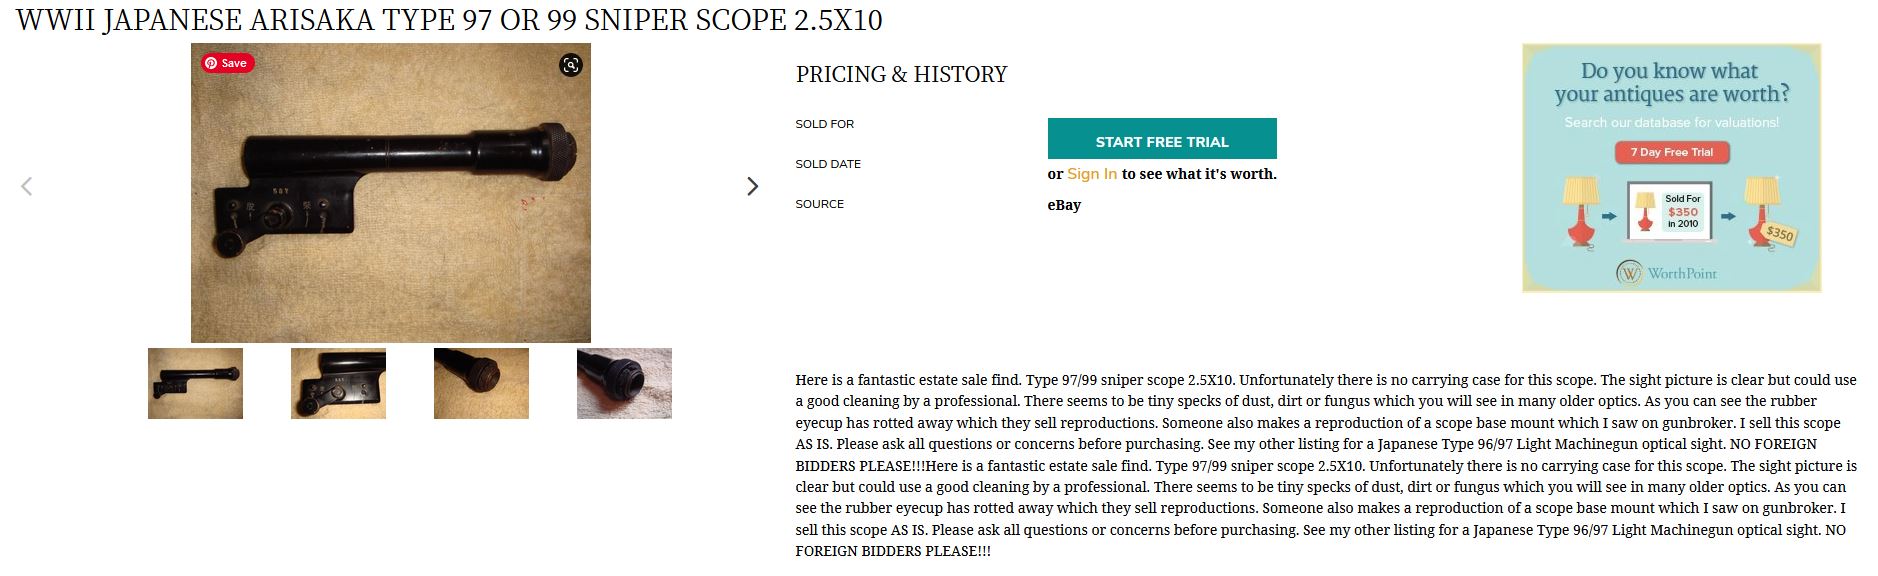Click the 'Do you know what your antiques are worth?' headline

[1671, 82]
